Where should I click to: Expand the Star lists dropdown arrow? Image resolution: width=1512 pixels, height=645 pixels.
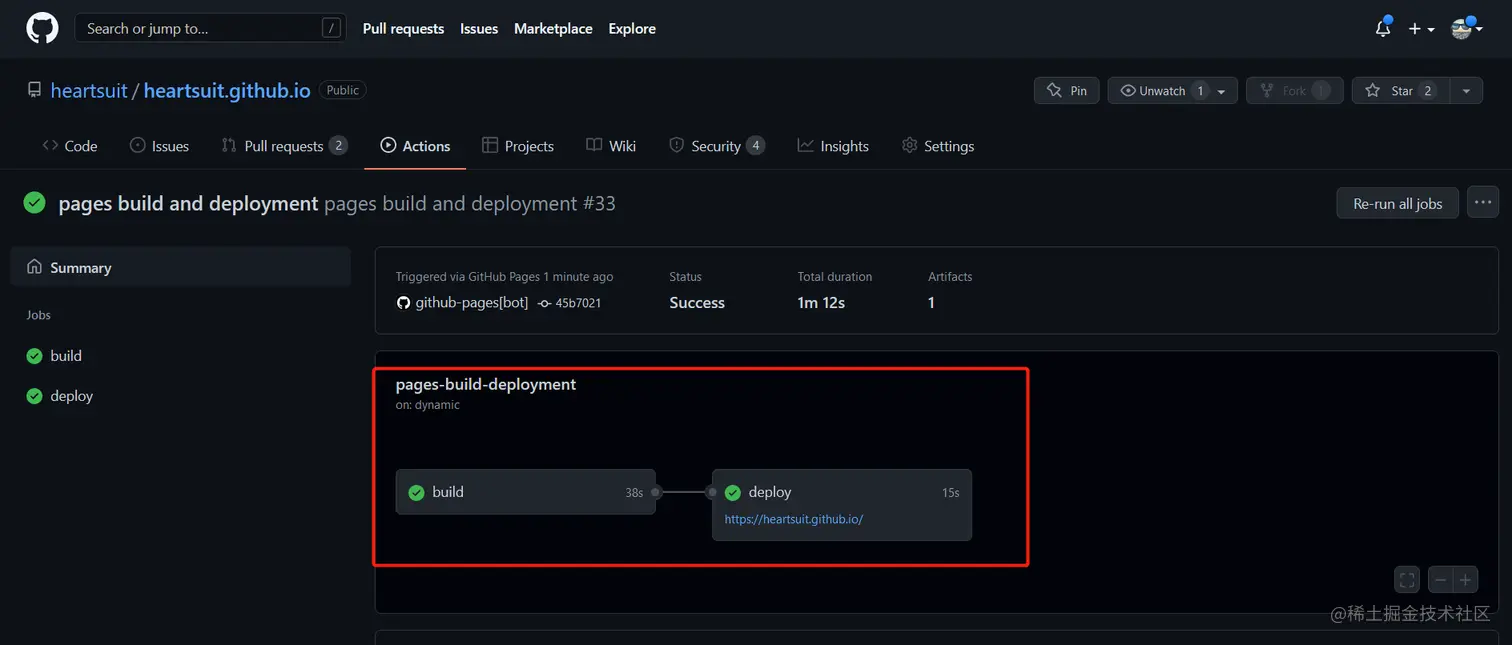coord(1466,90)
